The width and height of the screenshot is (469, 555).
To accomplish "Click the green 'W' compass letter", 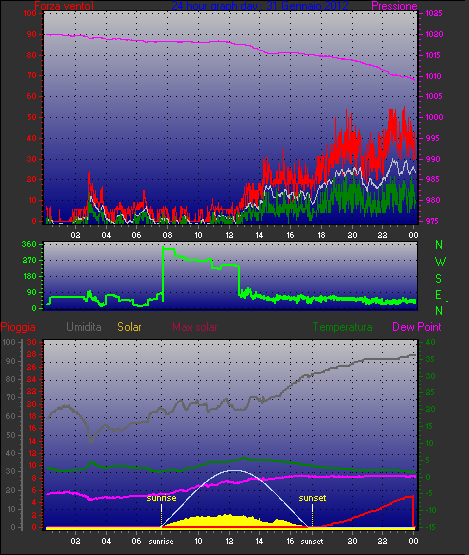I will (x=440, y=262).
